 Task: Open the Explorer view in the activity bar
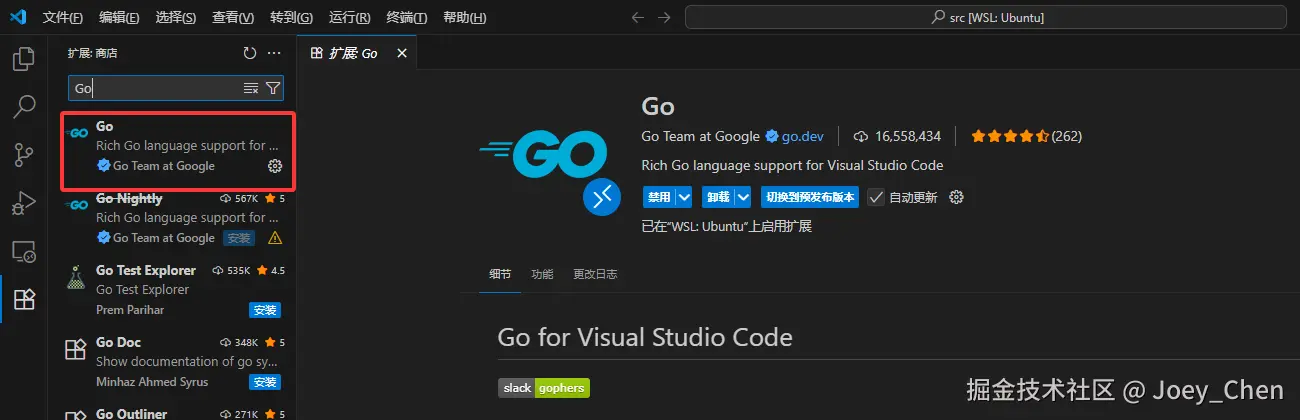(23, 59)
